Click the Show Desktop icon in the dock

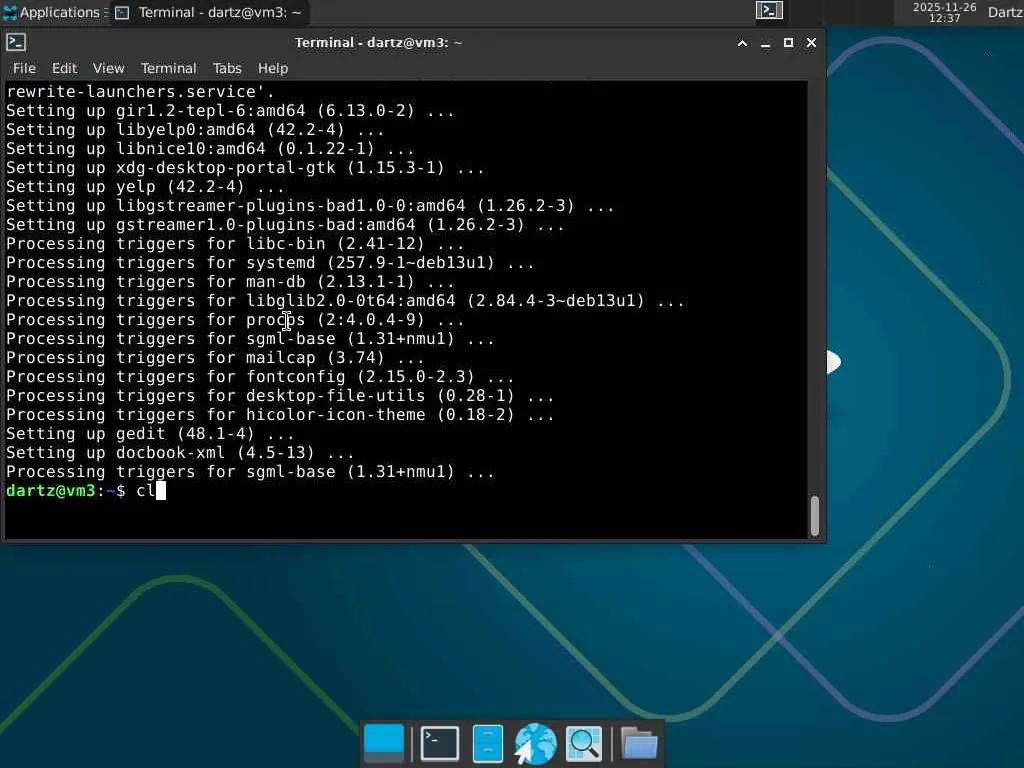[384, 743]
